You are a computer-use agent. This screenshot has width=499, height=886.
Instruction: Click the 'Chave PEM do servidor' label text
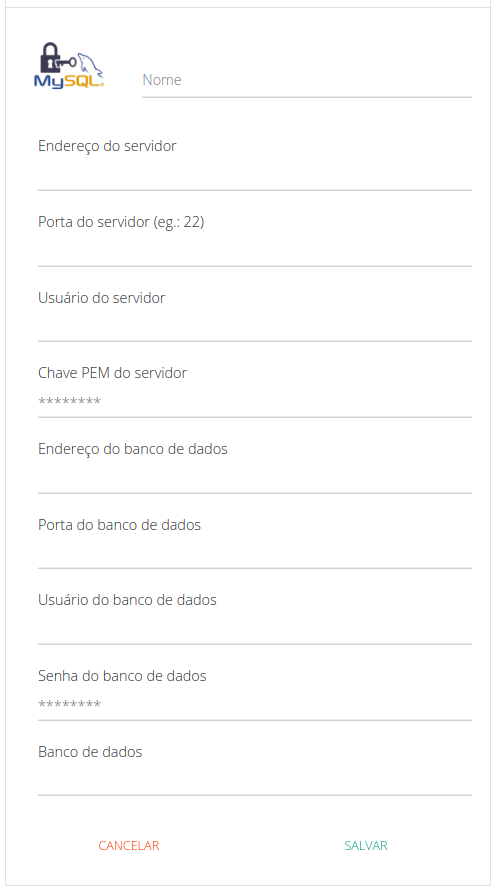click(x=112, y=373)
